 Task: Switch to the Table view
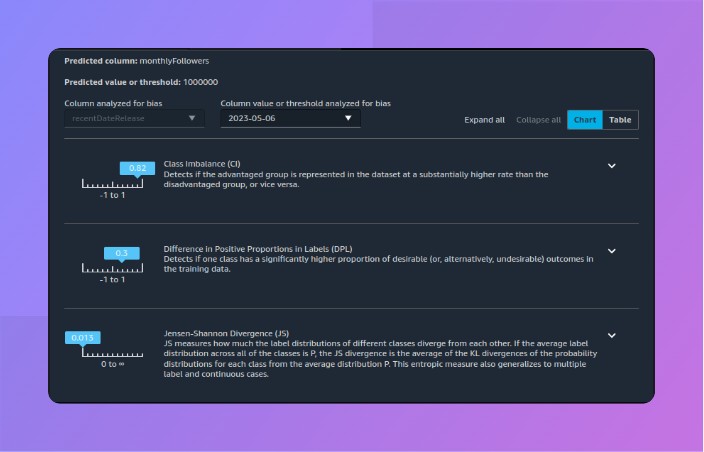coord(620,120)
